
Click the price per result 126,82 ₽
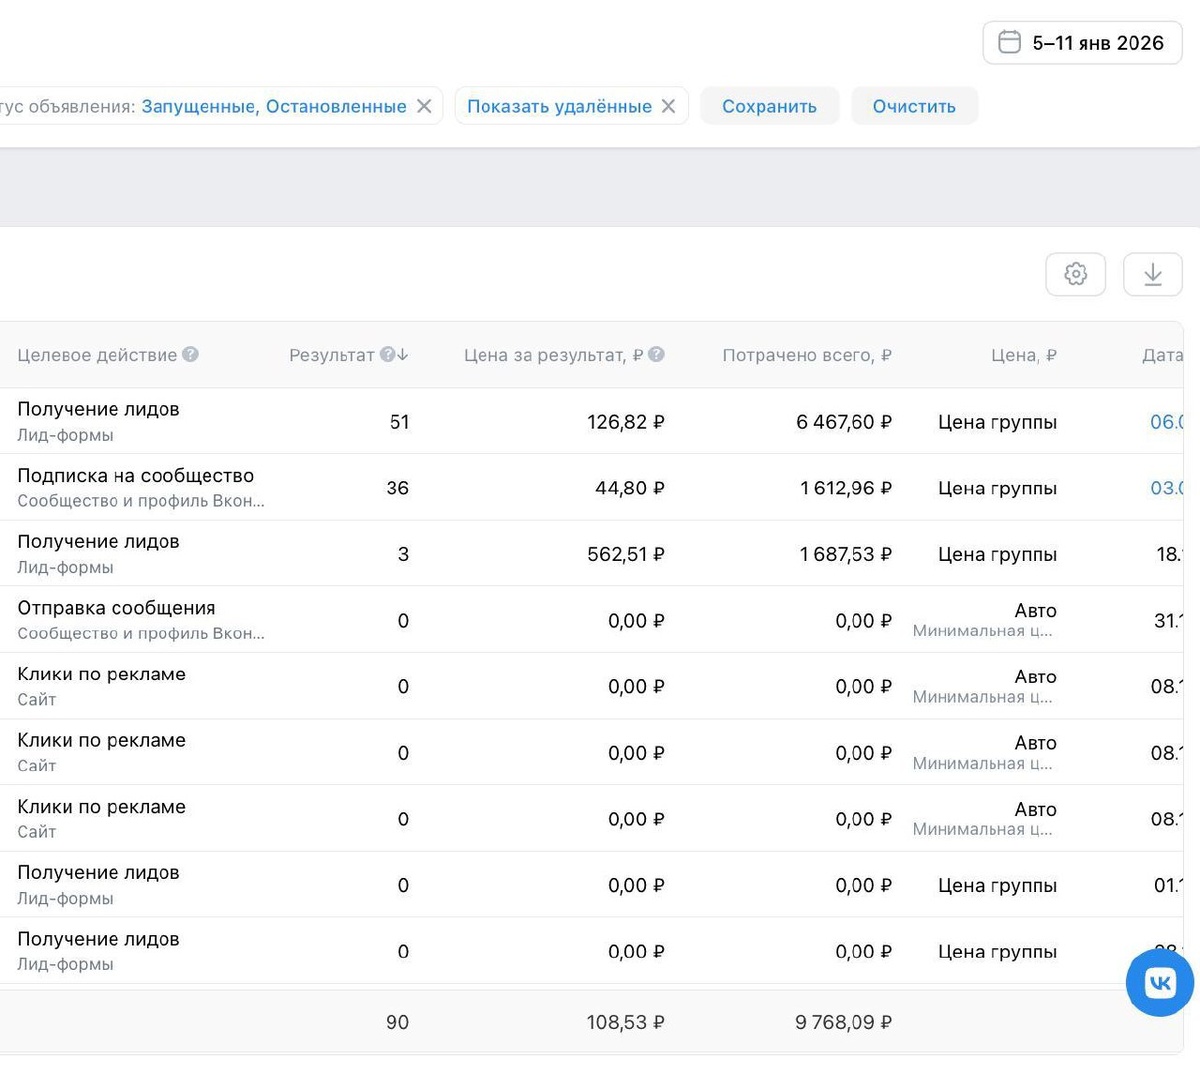[626, 422]
